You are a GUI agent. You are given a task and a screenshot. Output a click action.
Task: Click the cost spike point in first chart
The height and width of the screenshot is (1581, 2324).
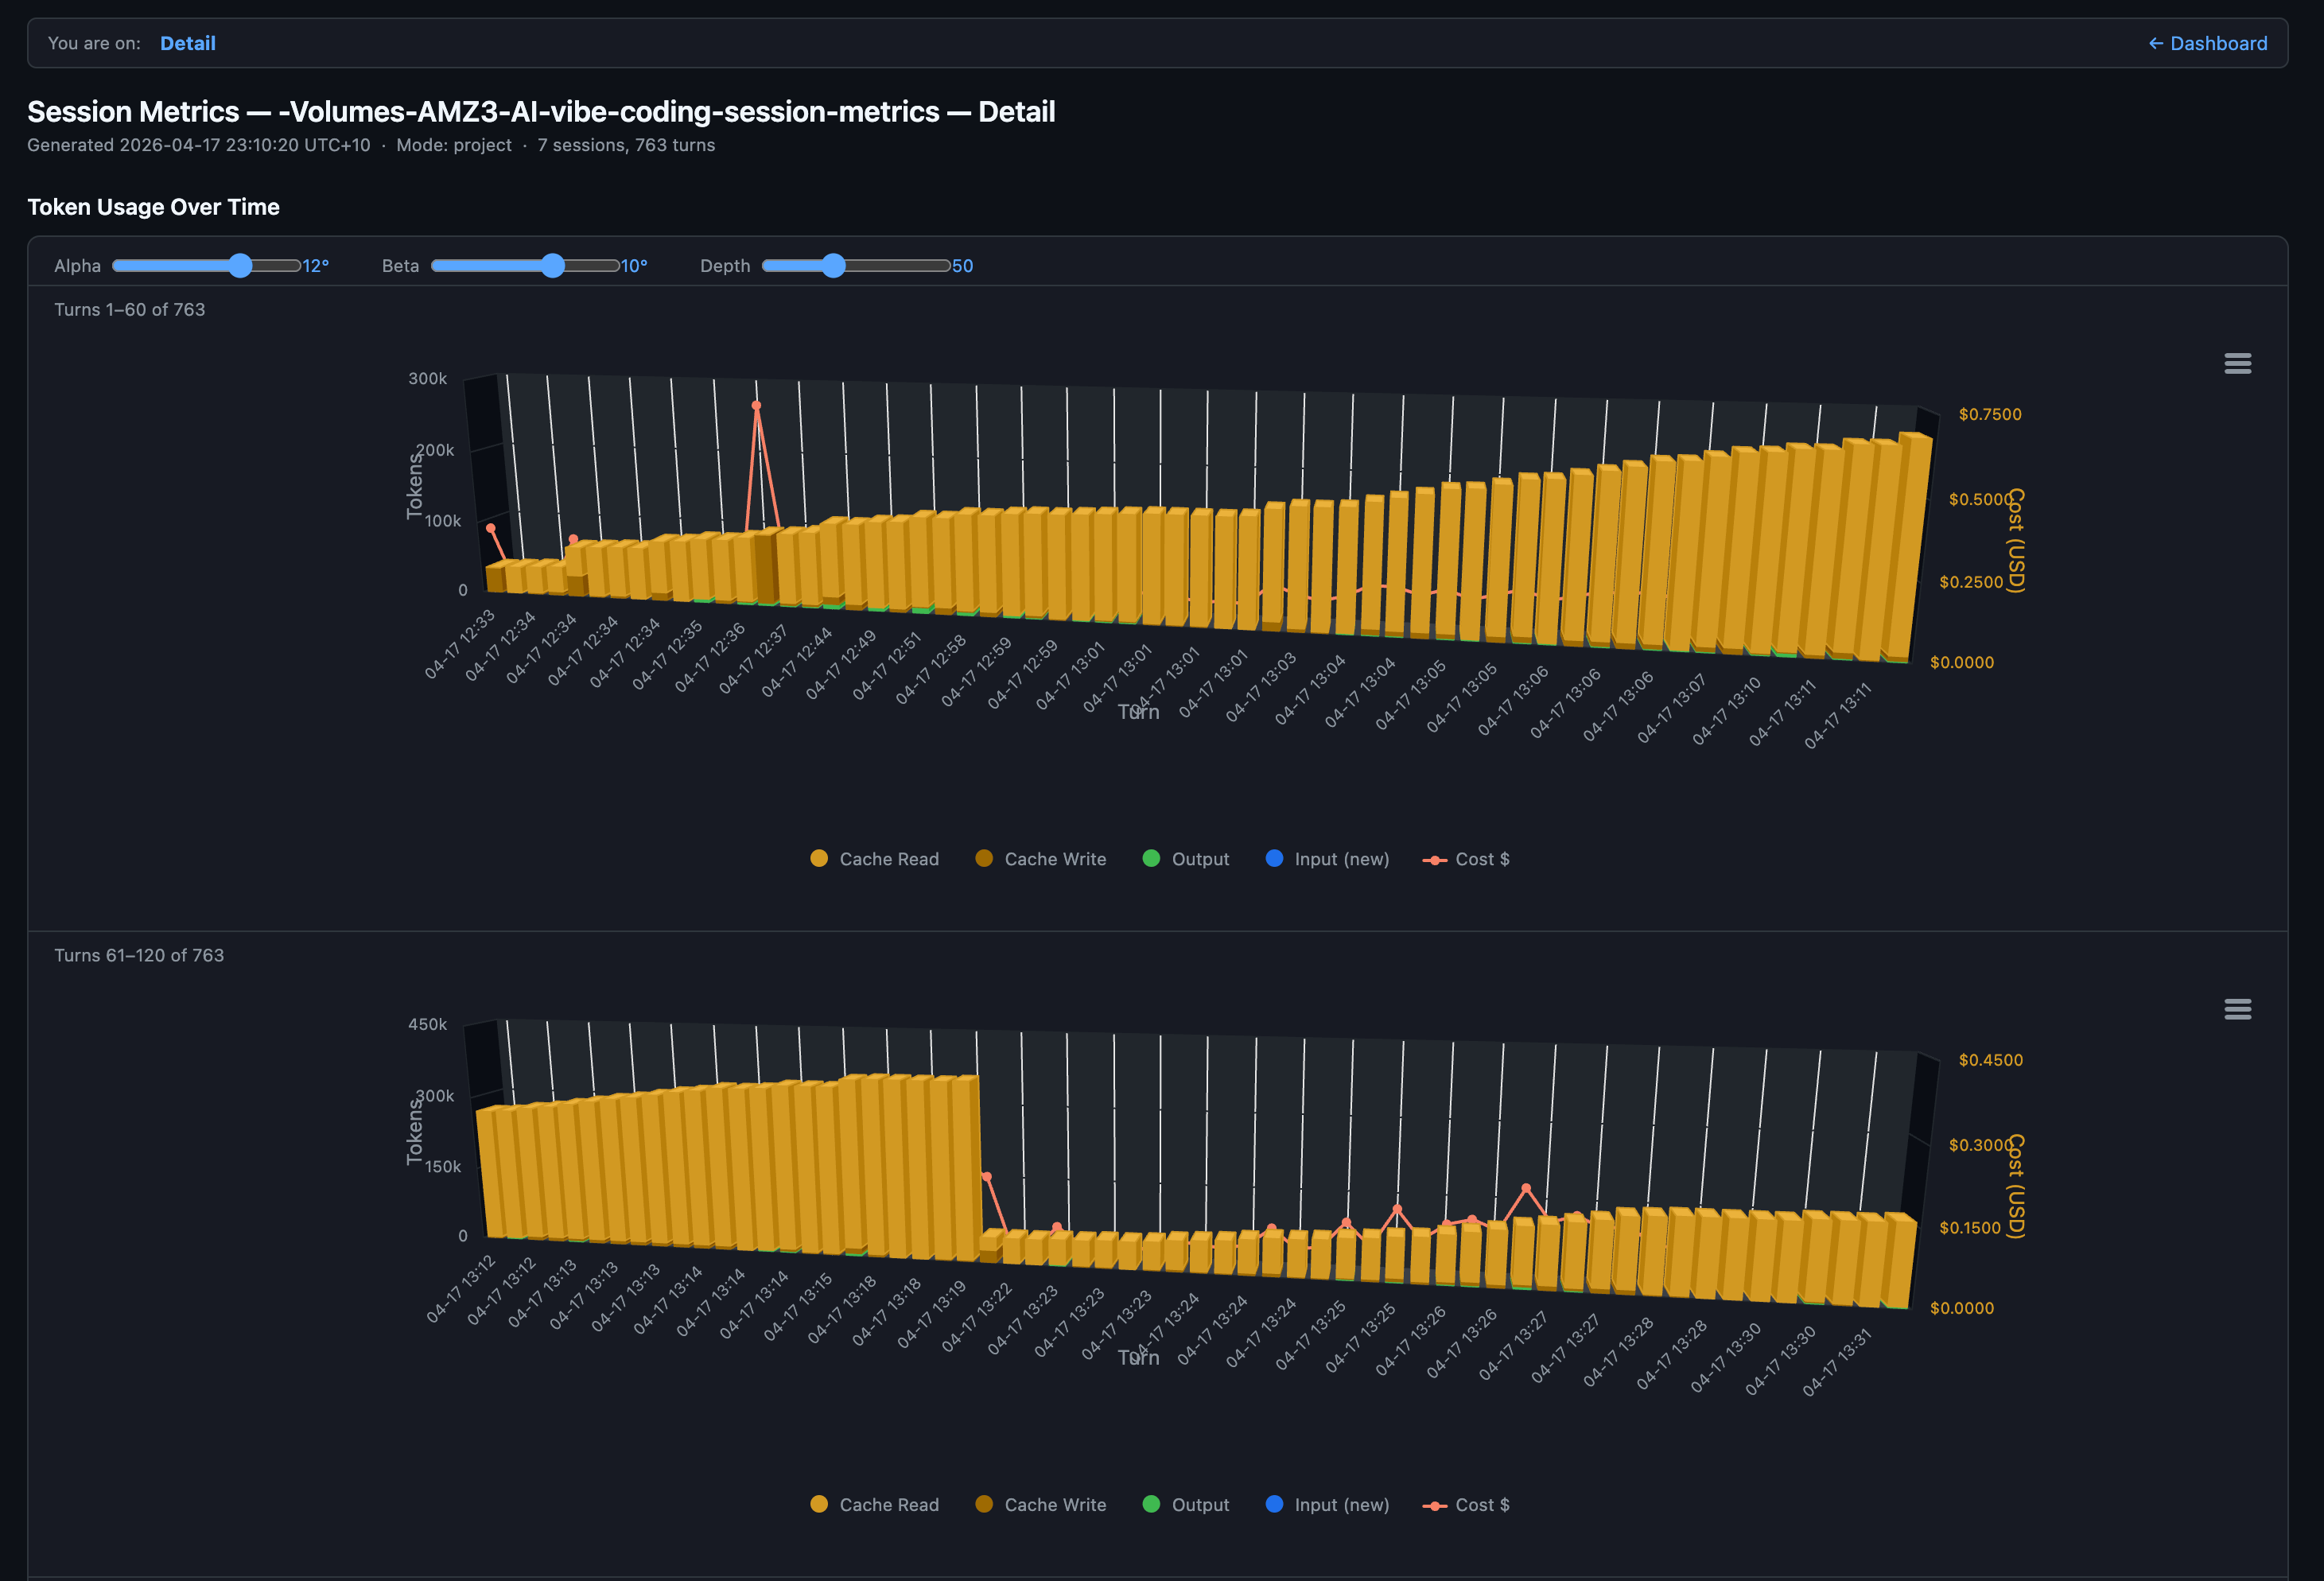point(756,405)
